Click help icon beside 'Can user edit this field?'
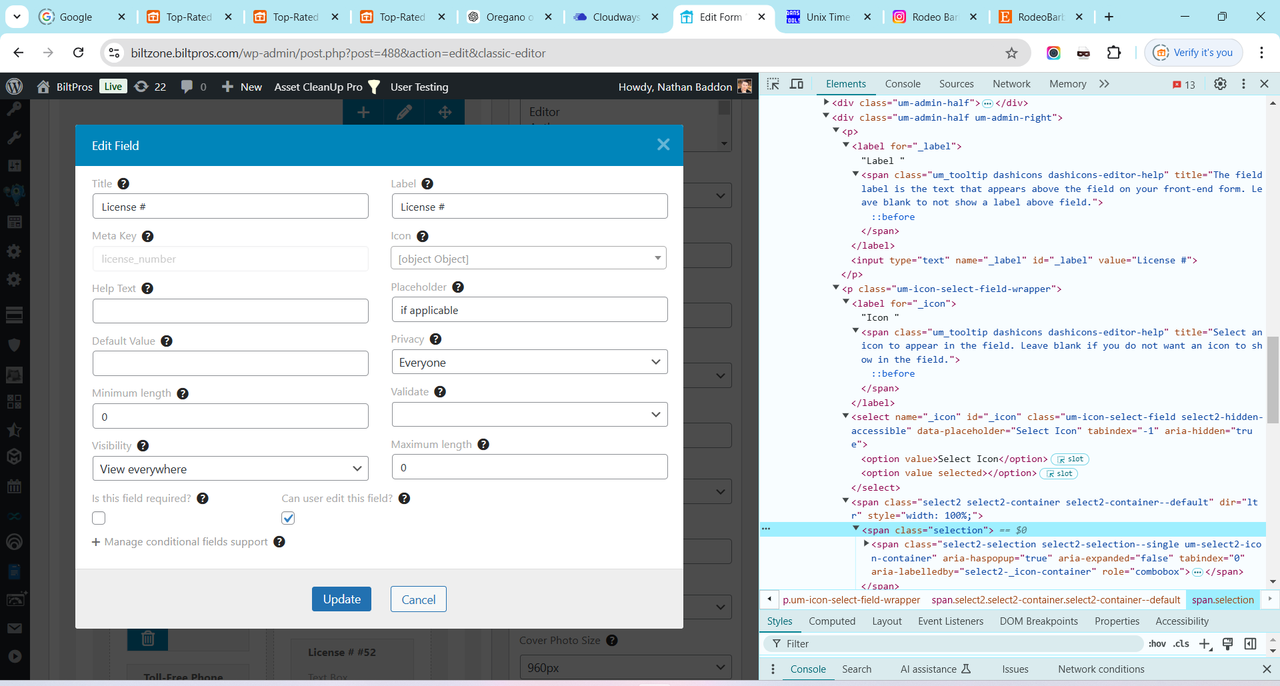The image size is (1280, 686). (404, 498)
